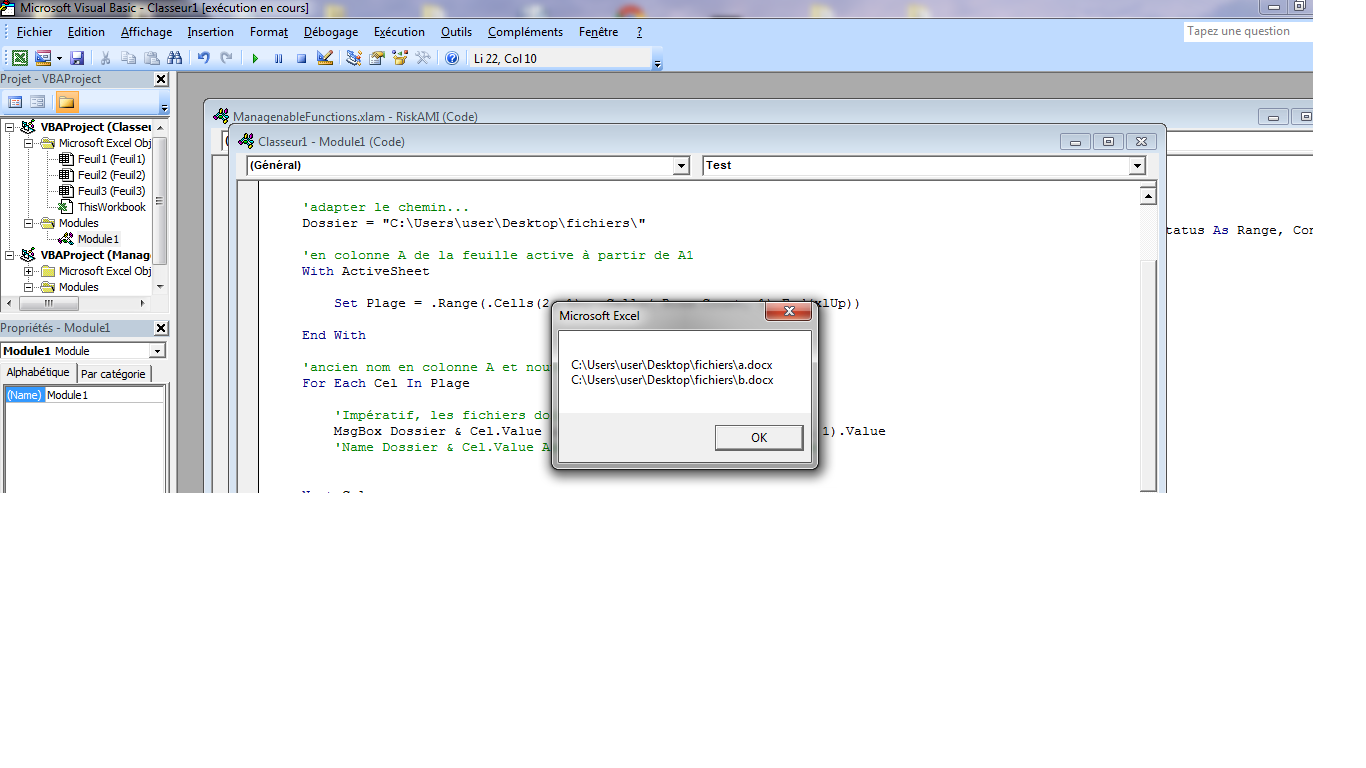The width and height of the screenshot is (1366, 768).
Task: Click in the Tapez une question help box
Action: click(1248, 31)
